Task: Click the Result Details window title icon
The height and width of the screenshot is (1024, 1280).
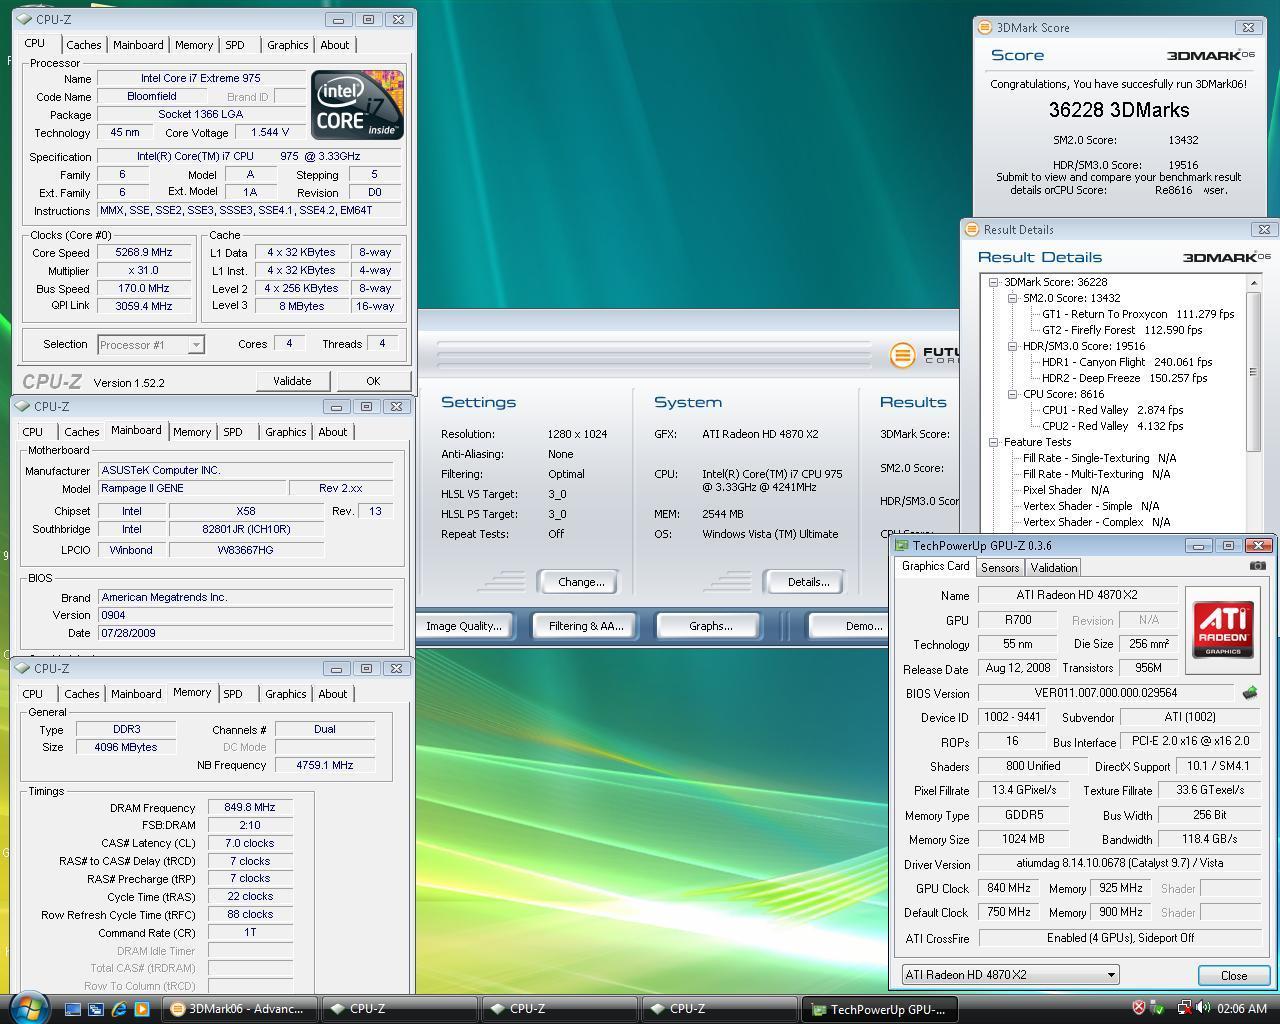Action: [x=971, y=229]
